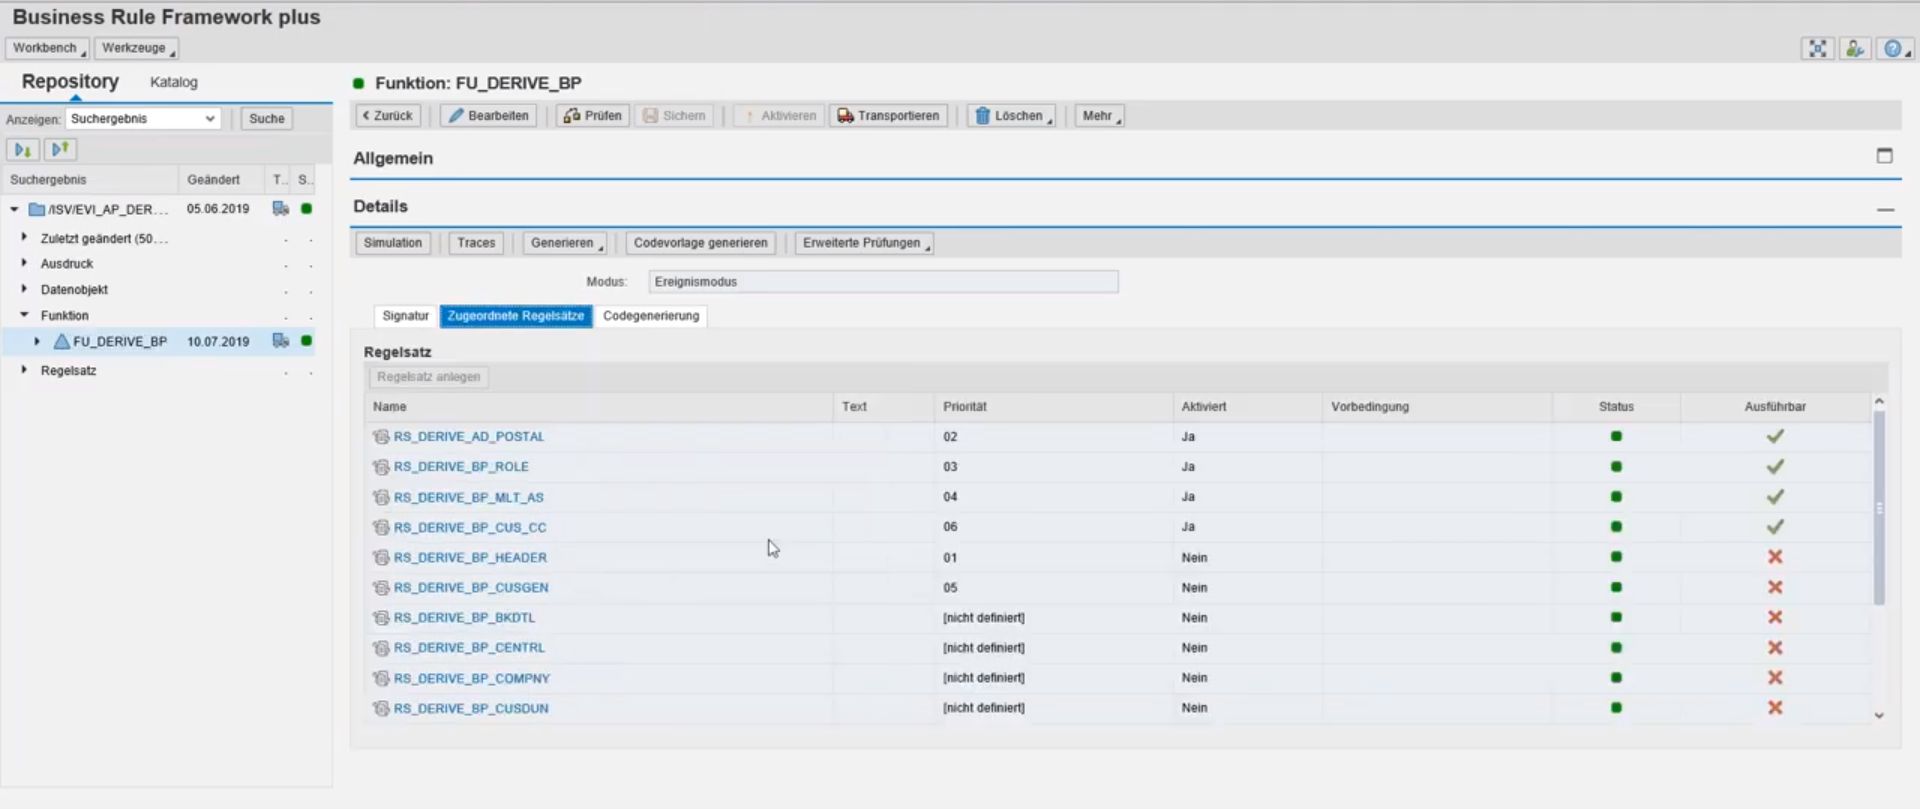This screenshot has width=1920, height=809.
Task: Click the red X for RS_DERIVE_BP_HEADER
Action: [x=1775, y=557]
